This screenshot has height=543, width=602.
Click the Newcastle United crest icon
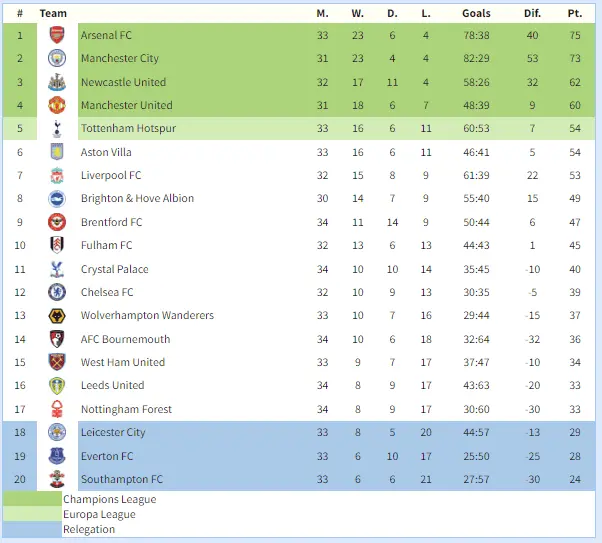coord(56,82)
